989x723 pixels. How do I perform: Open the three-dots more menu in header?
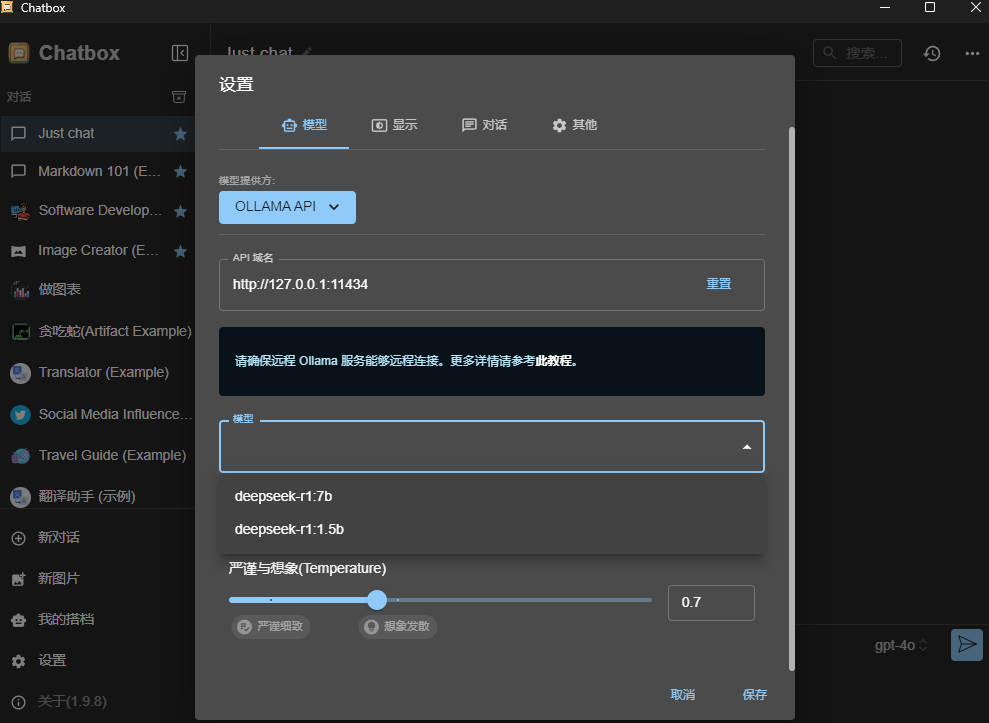coord(973,54)
